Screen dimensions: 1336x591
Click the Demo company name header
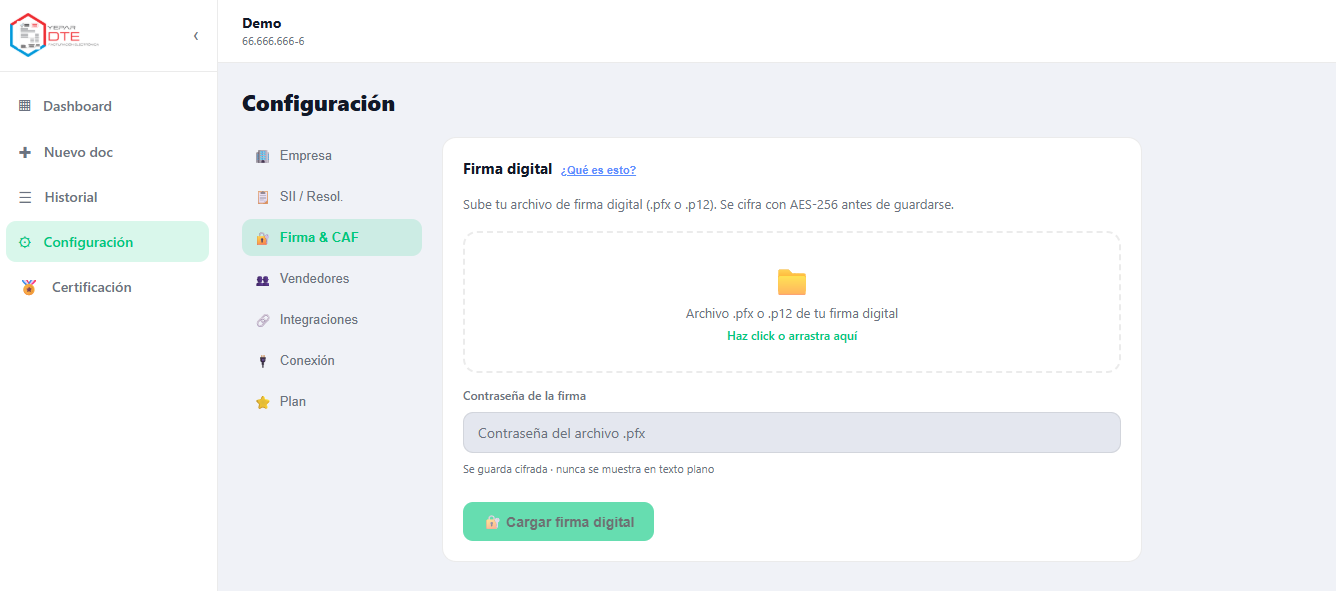tap(262, 23)
